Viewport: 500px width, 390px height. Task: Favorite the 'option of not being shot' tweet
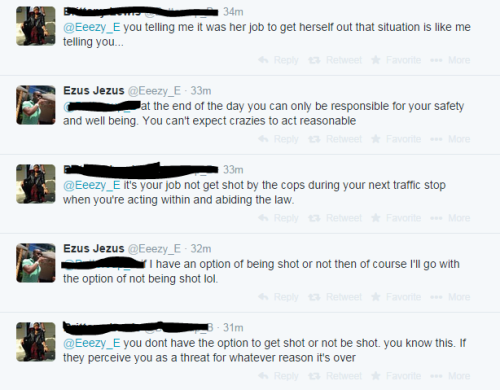396,297
